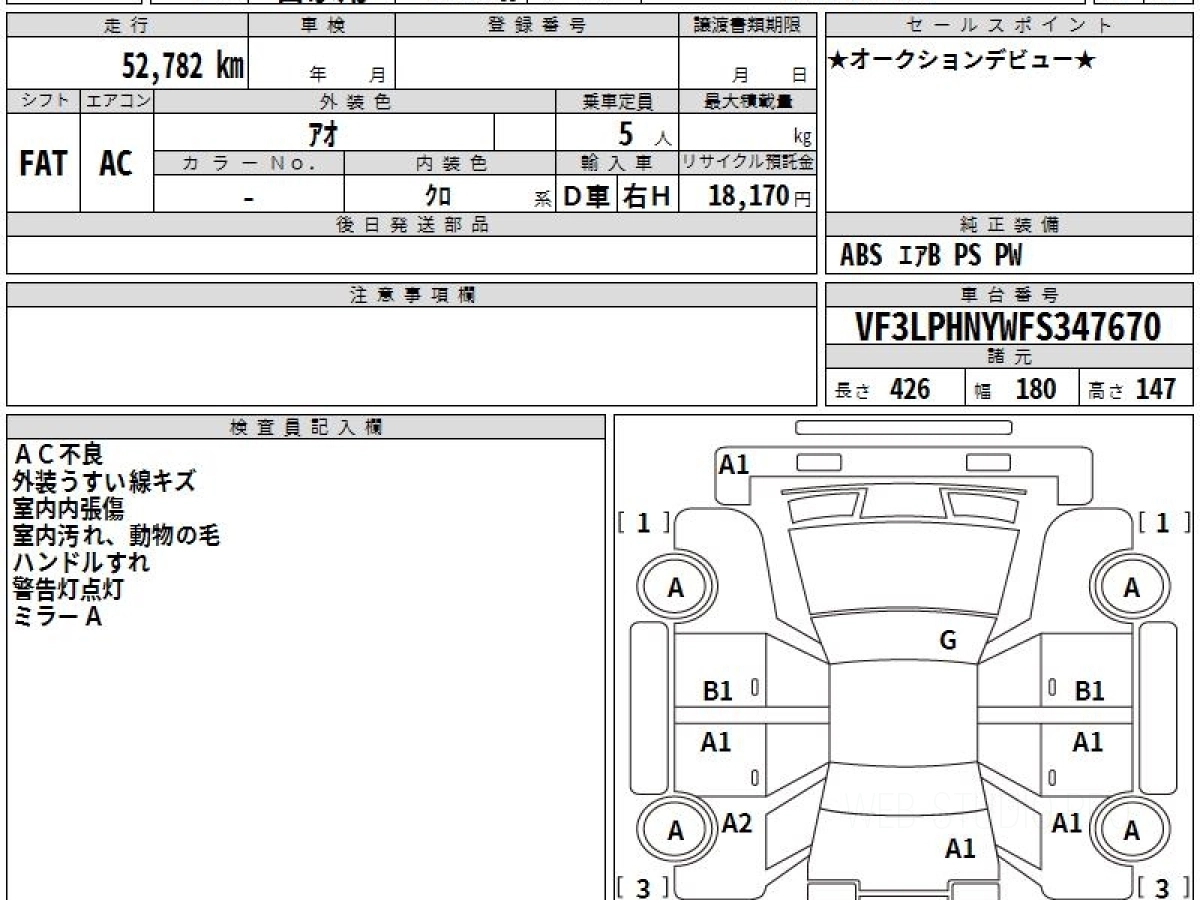
Task: Select the 右H steering value
Action: pos(648,196)
